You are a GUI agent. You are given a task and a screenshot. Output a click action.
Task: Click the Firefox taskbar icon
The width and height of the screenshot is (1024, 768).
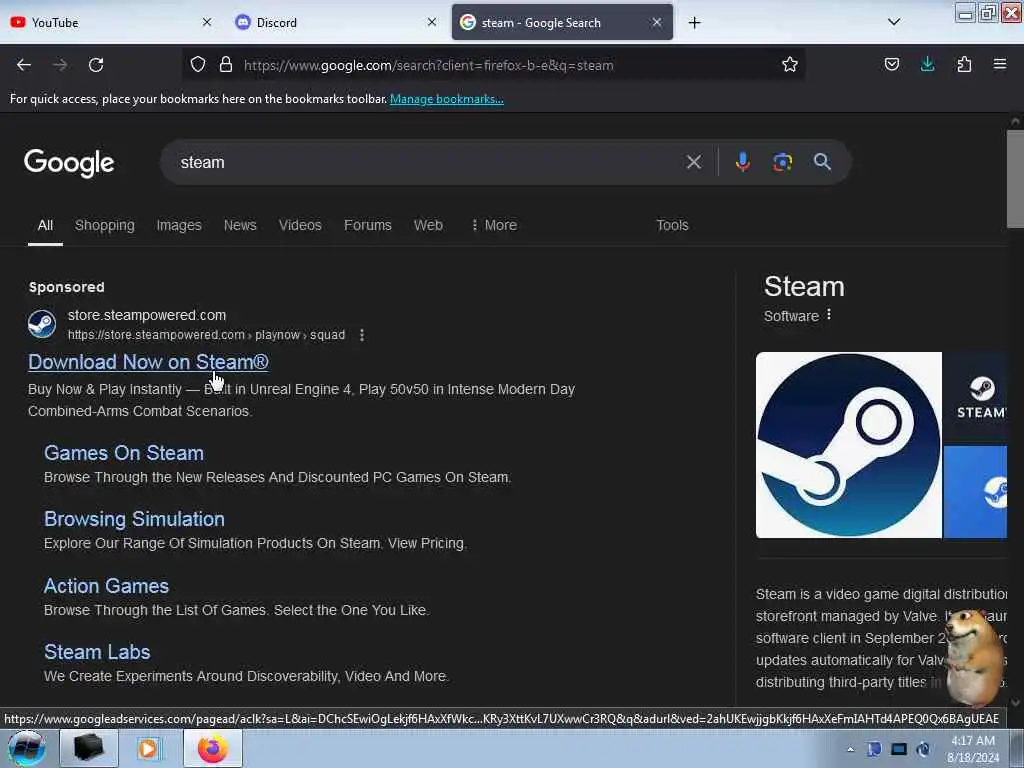point(213,748)
